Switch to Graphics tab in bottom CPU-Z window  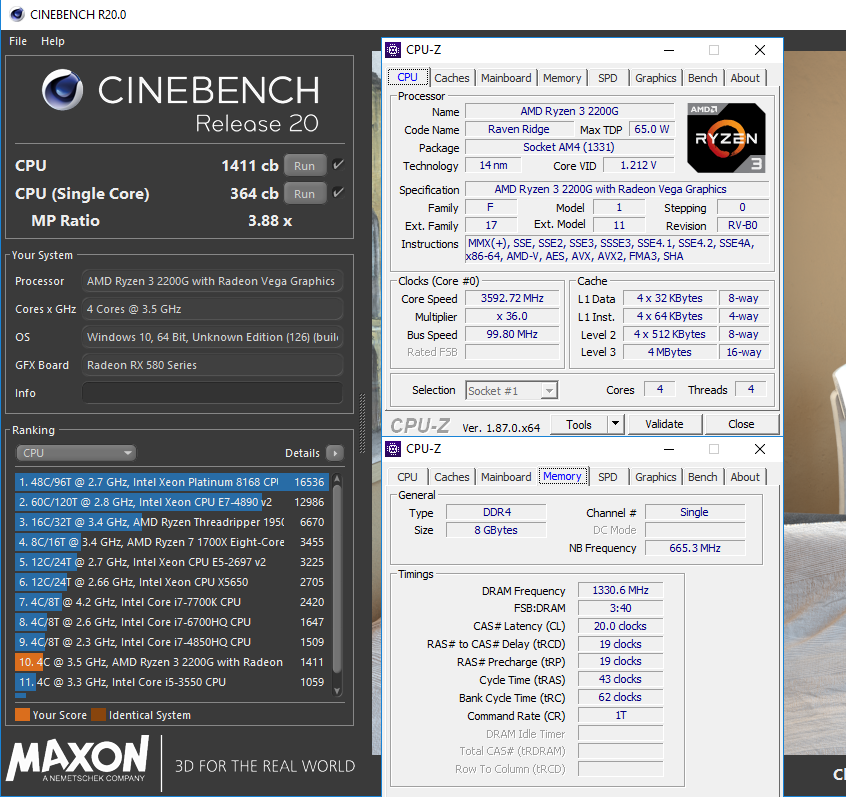656,477
